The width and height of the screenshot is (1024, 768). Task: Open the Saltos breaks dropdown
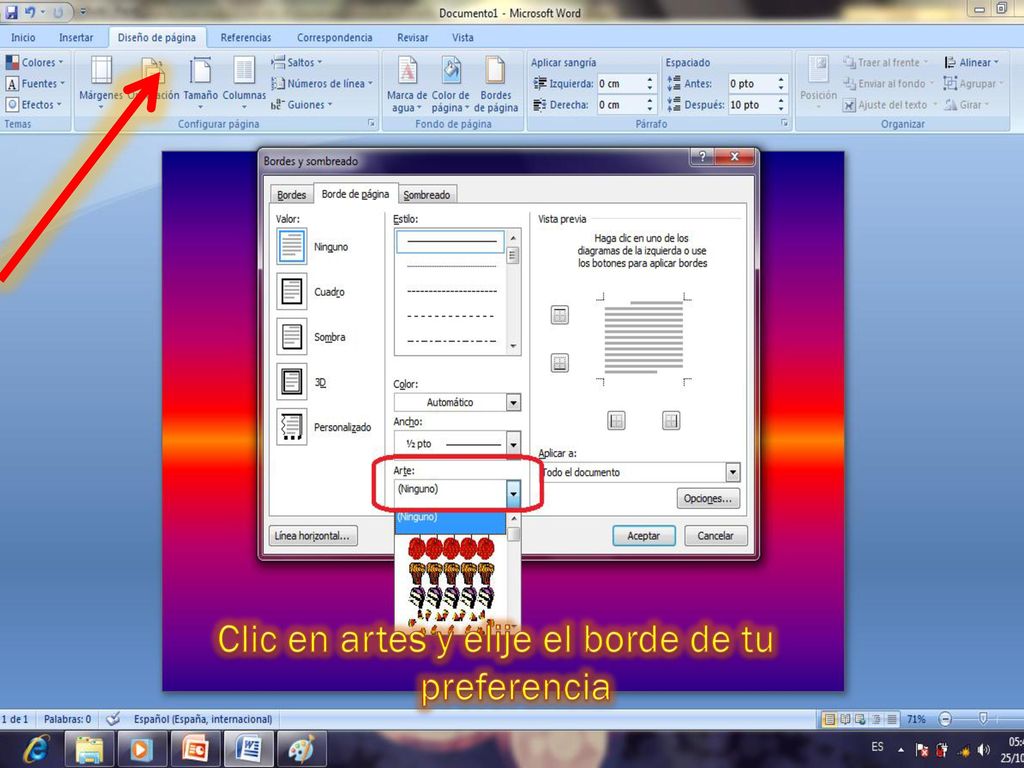pos(297,62)
